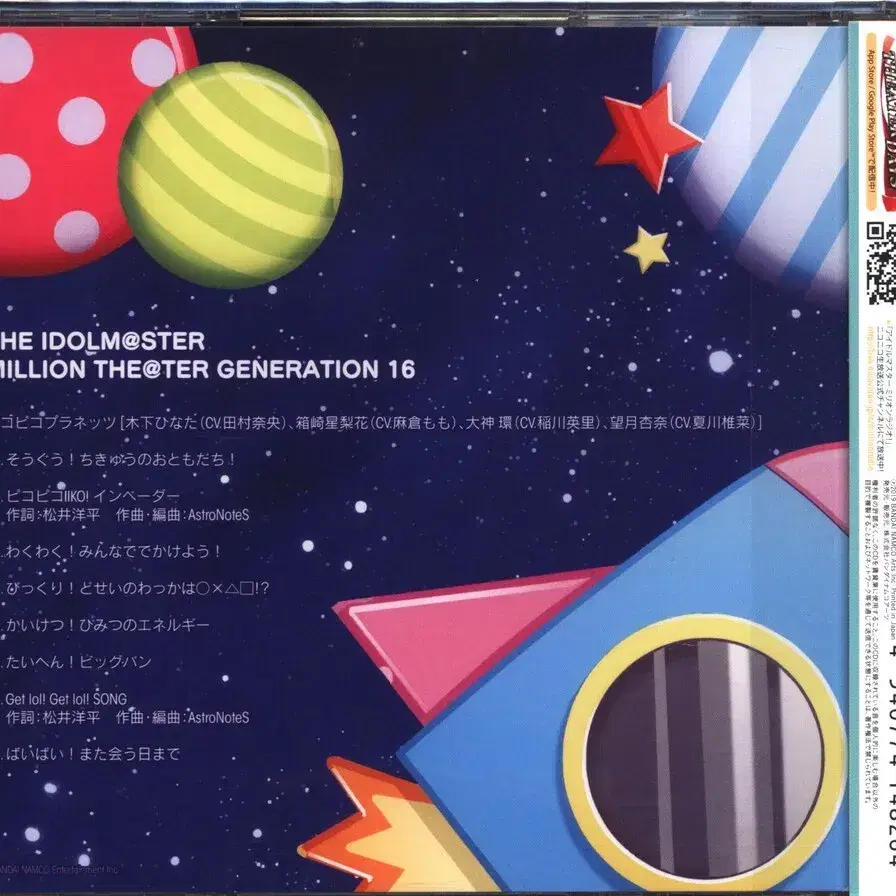Click the 松井洋平 credit line under ピコピコIIKO! インベーダー
Image resolution: width=896 pixels, height=896 pixels.
(126, 515)
